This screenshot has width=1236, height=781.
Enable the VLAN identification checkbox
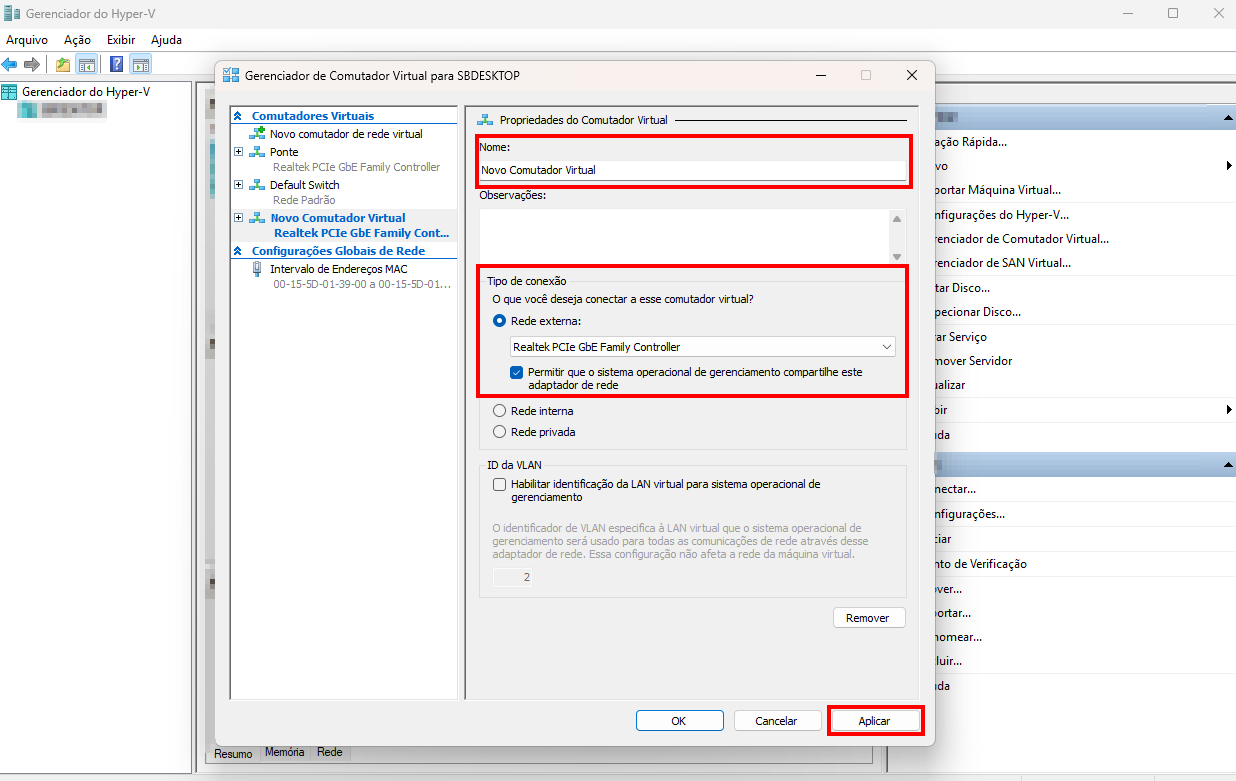click(500, 484)
